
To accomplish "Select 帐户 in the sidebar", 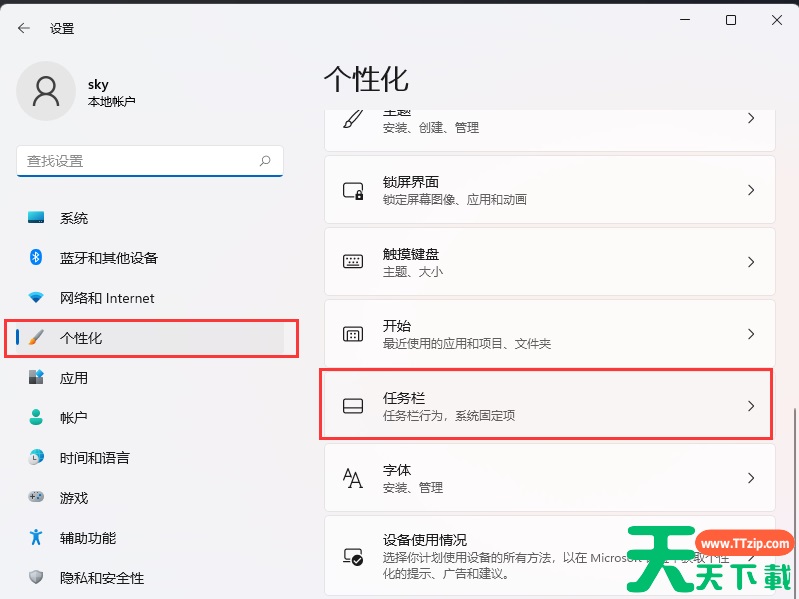I will tap(150, 417).
